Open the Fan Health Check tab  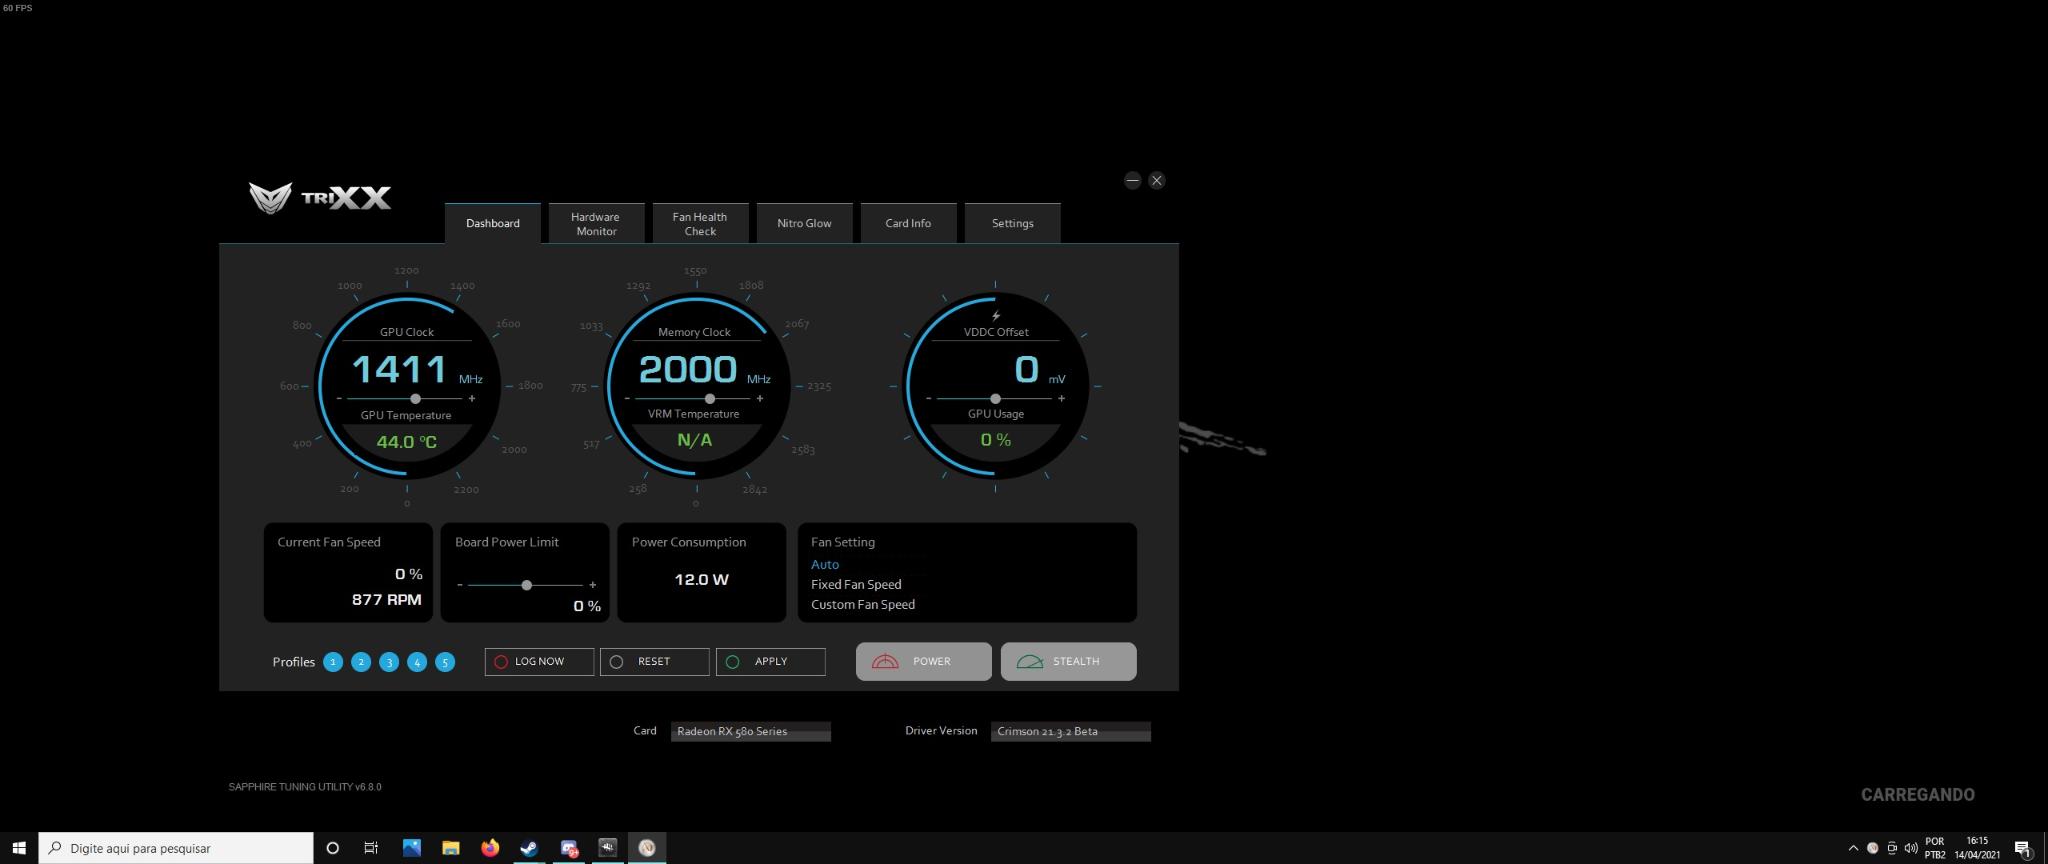[x=700, y=223]
